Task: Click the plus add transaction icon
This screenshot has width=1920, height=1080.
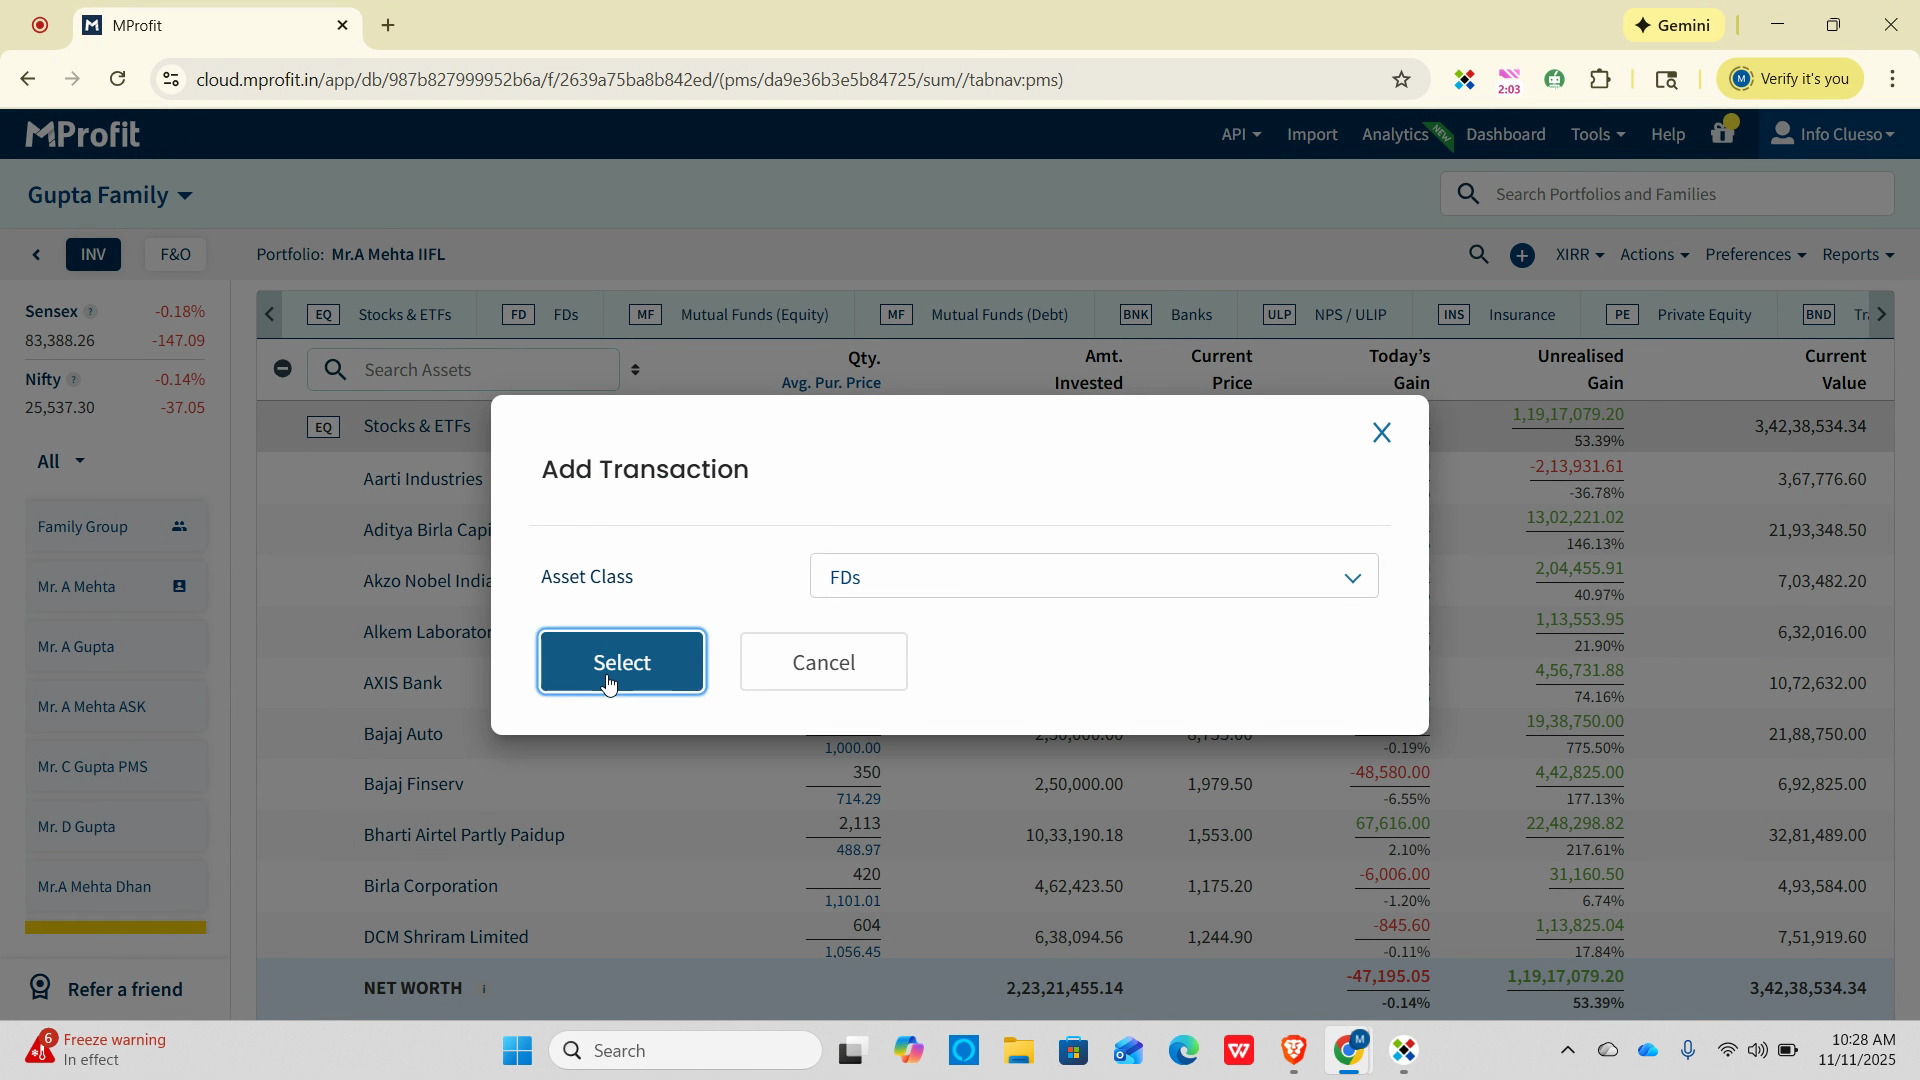Action: click(x=1521, y=256)
